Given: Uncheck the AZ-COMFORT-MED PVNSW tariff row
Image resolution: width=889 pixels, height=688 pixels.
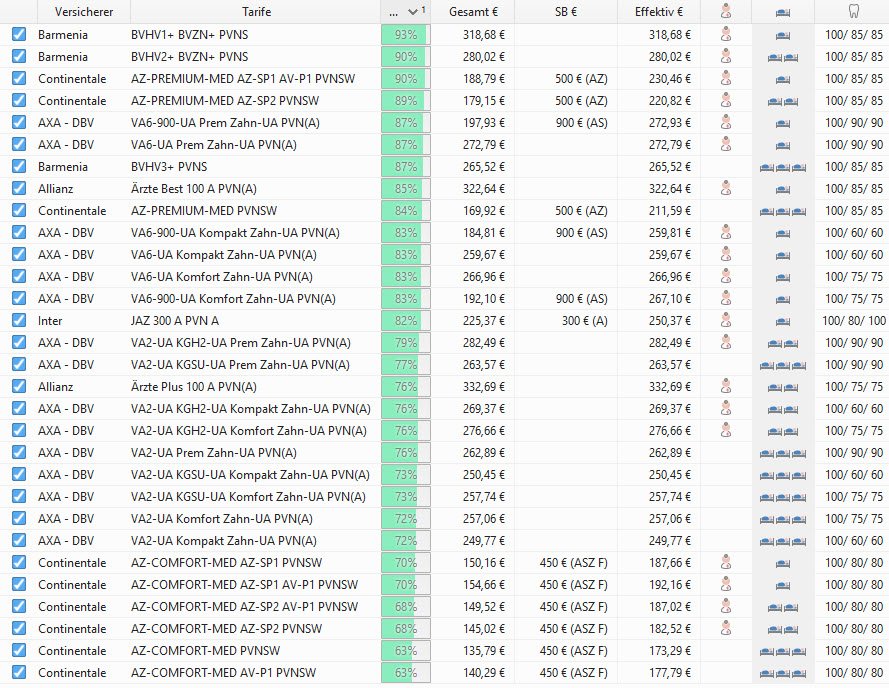Looking at the screenshot, I should [x=19, y=651].
